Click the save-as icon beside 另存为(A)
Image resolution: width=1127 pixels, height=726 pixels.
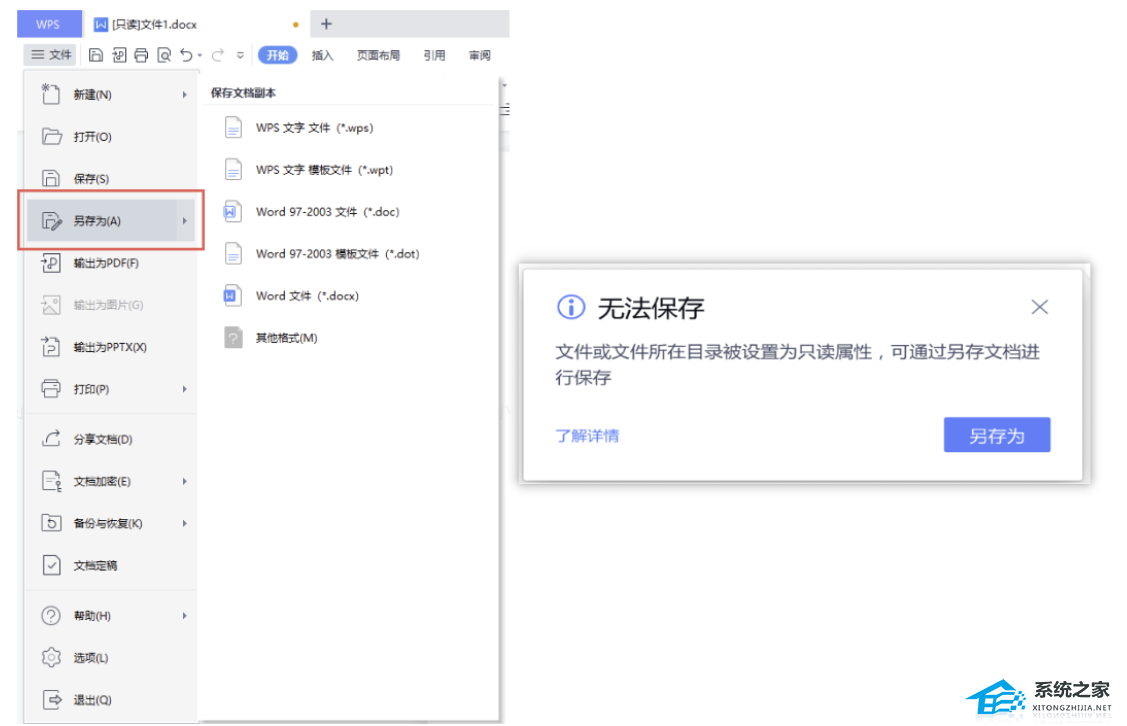[52, 221]
